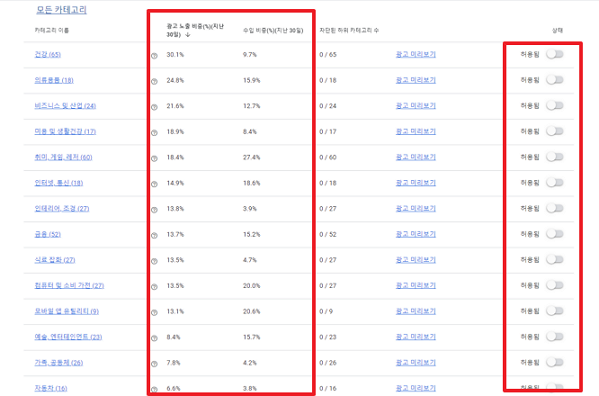The height and width of the screenshot is (396, 599).
Task: Open the 금융 (52) category link
Action: pyautogui.click(x=48, y=234)
